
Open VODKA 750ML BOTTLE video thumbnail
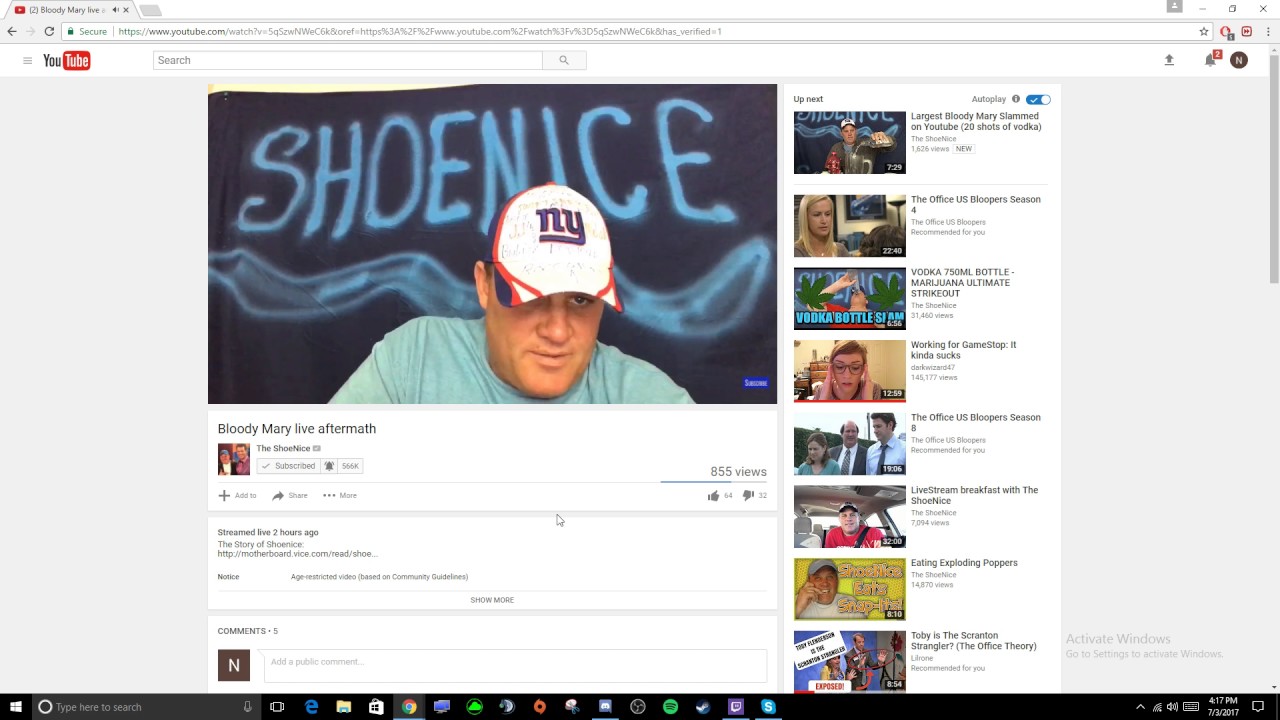point(849,299)
